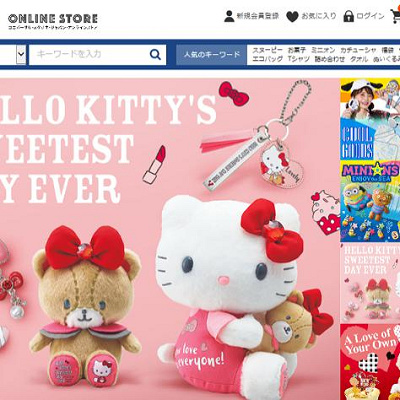Screen dimensions: 400x400
Task: Choose the カチューシャ keyword
Action: pyautogui.click(x=358, y=50)
